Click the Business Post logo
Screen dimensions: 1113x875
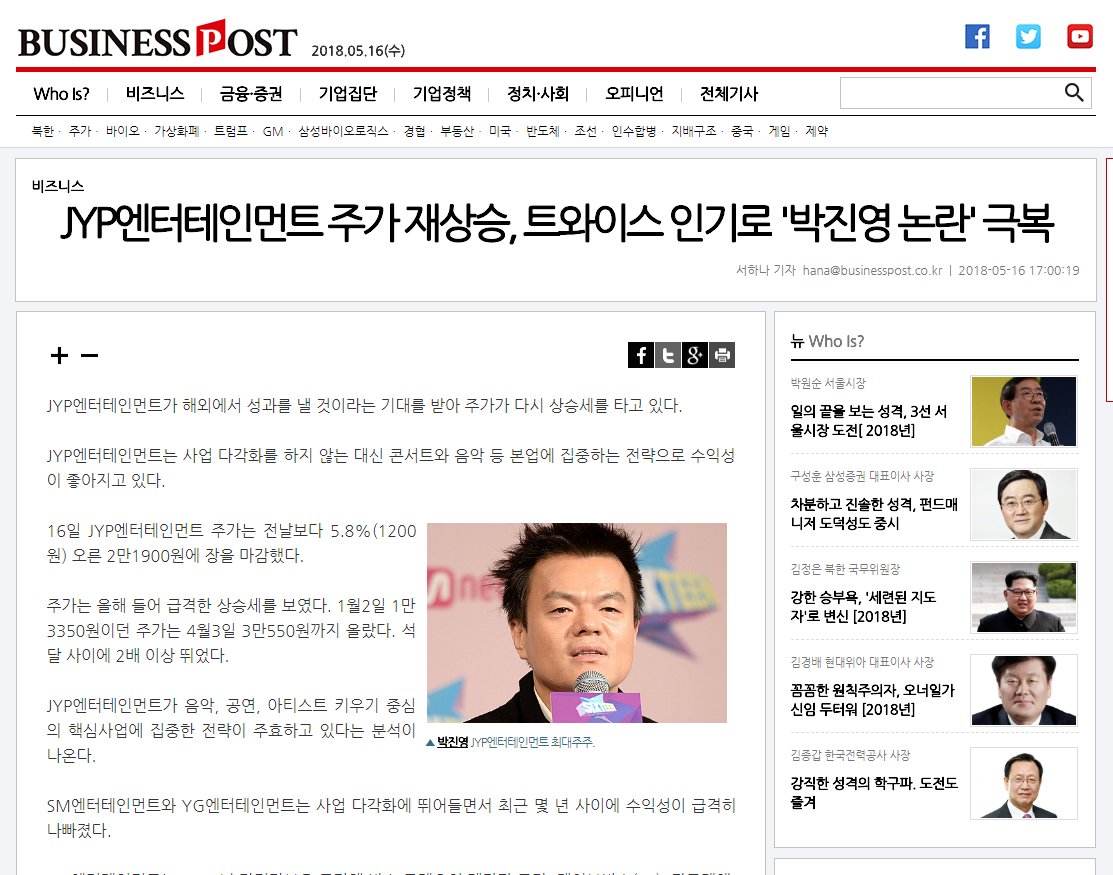[x=157, y=40]
